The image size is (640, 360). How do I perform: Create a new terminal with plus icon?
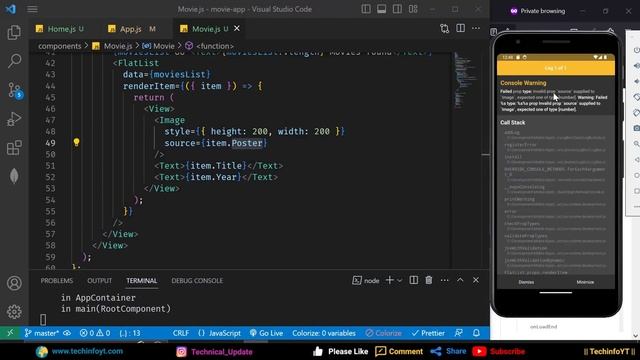[389, 280]
